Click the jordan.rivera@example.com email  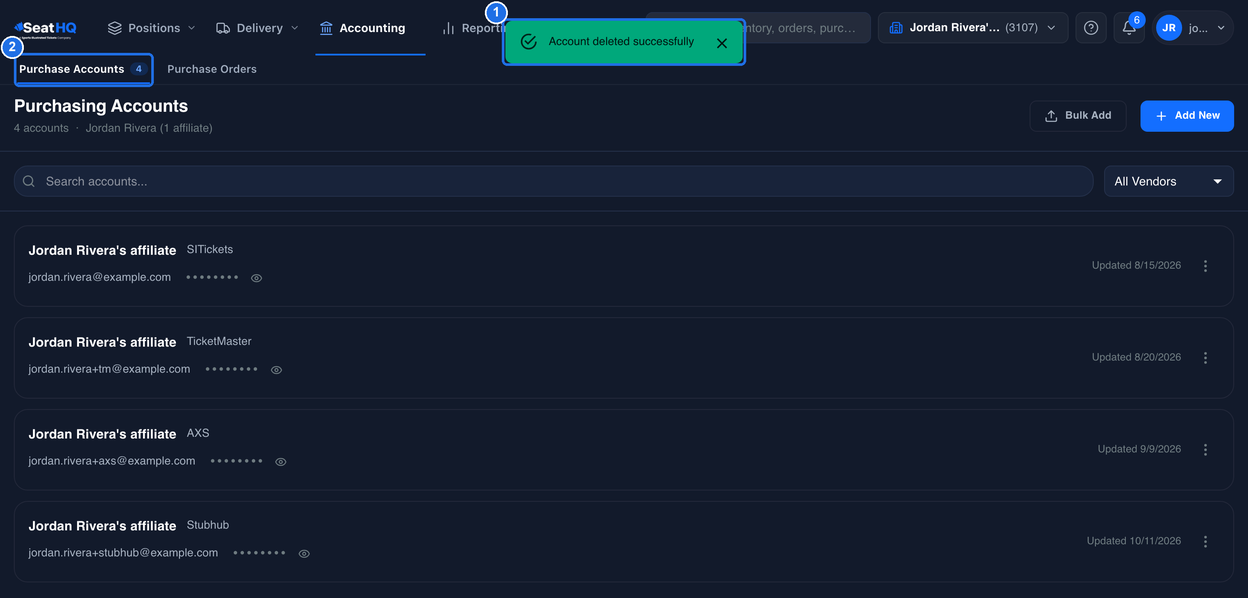[x=99, y=277]
